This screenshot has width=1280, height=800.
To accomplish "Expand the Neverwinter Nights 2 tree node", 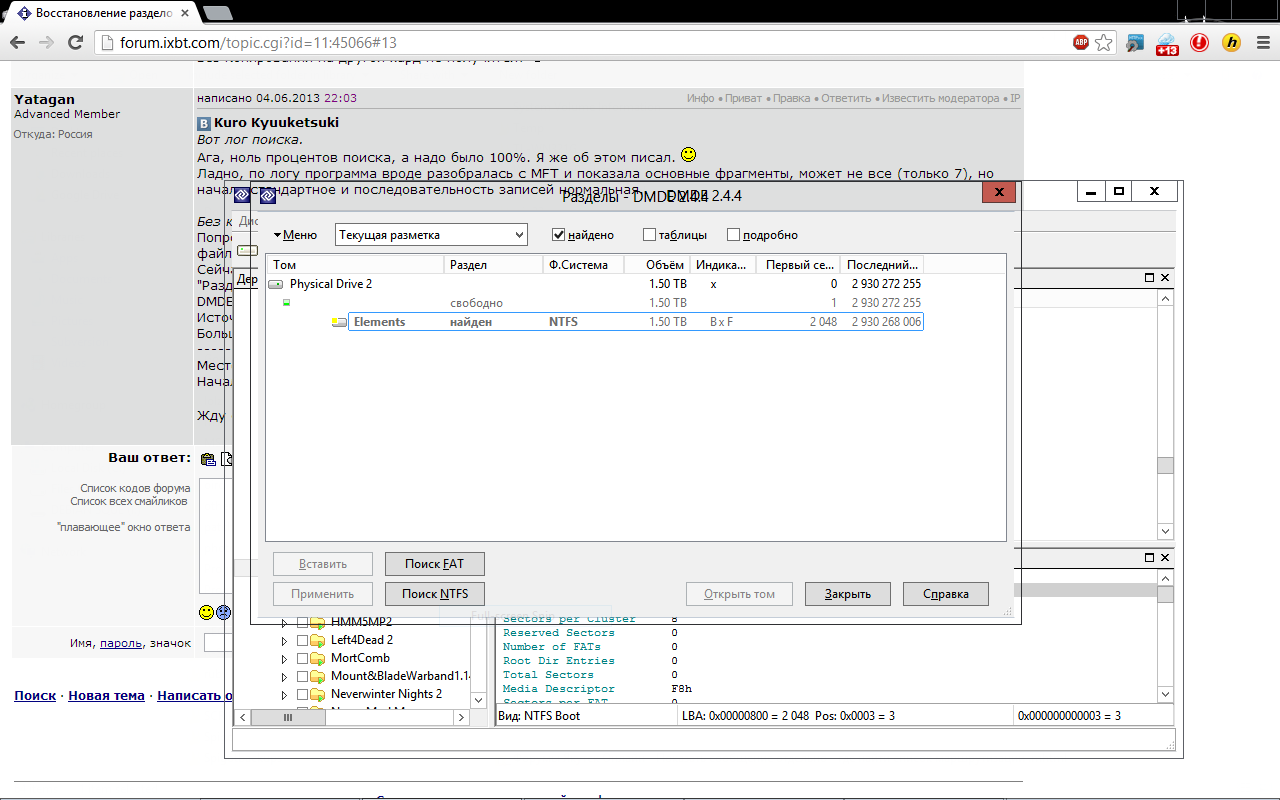I will click(x=284, y=695).
